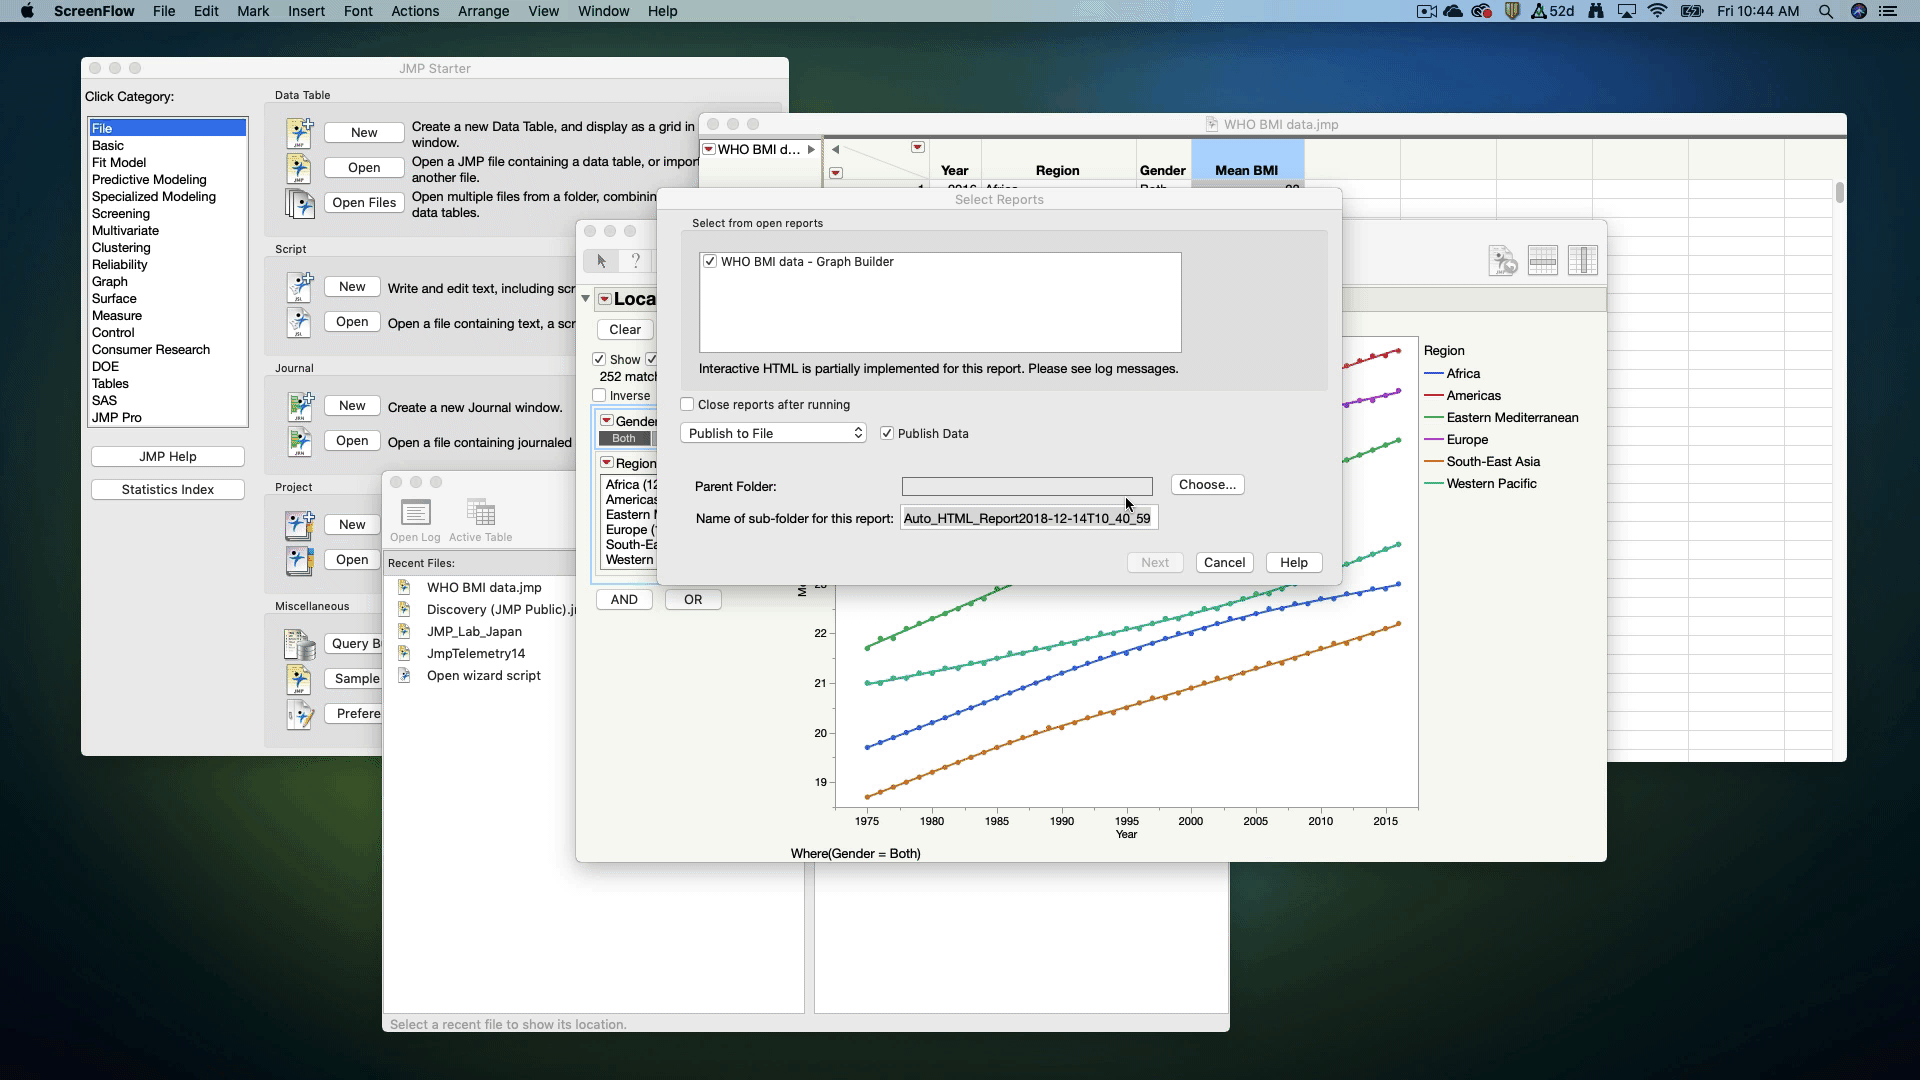Click the Cancel button
This screenshot has width=1920, height=1080.
pyautogui.click(x=1224, y=563)
